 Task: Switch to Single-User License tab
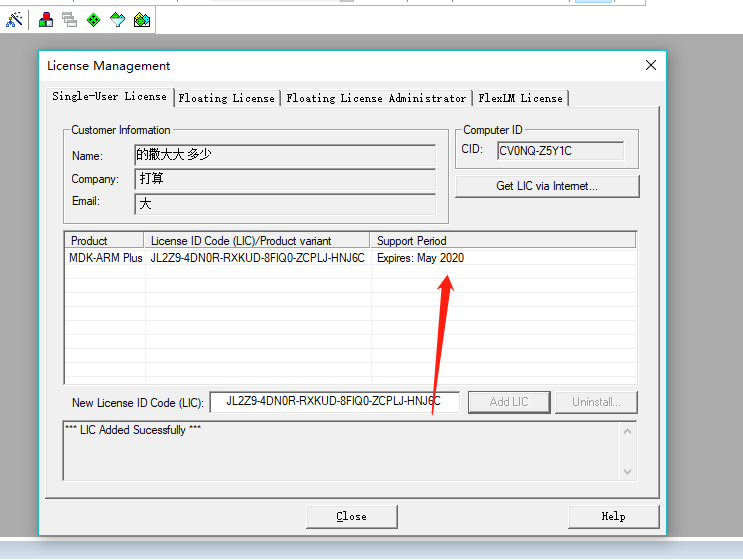coord(109,97)
